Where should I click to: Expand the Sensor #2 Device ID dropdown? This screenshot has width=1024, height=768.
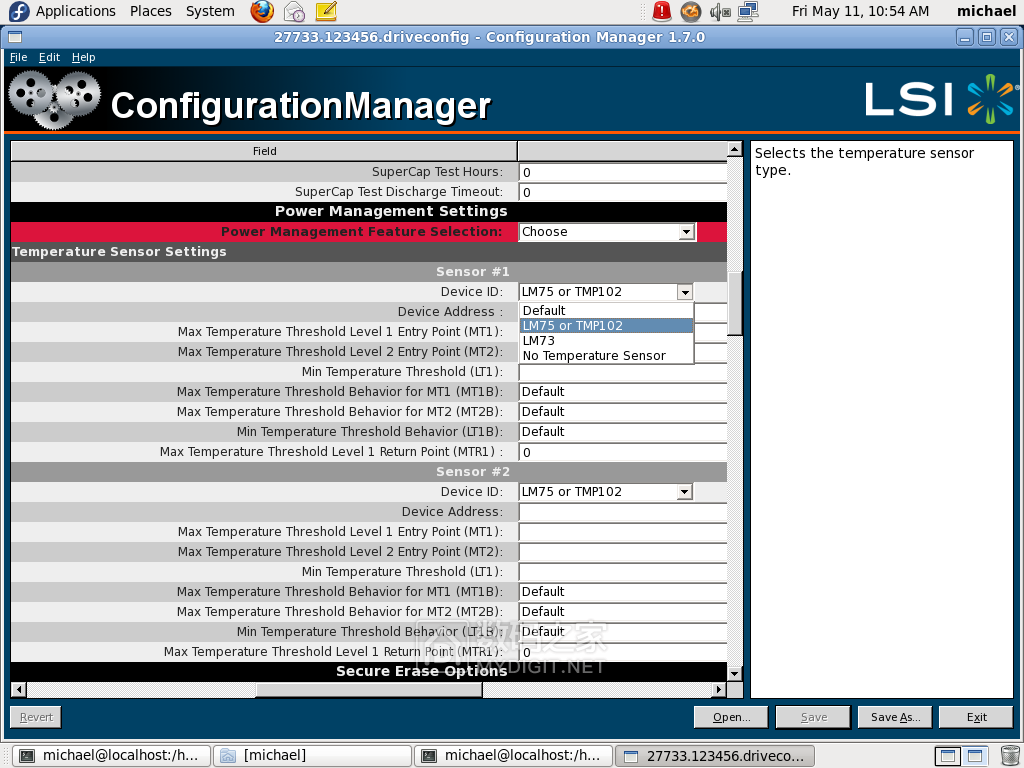coord(684,492)
